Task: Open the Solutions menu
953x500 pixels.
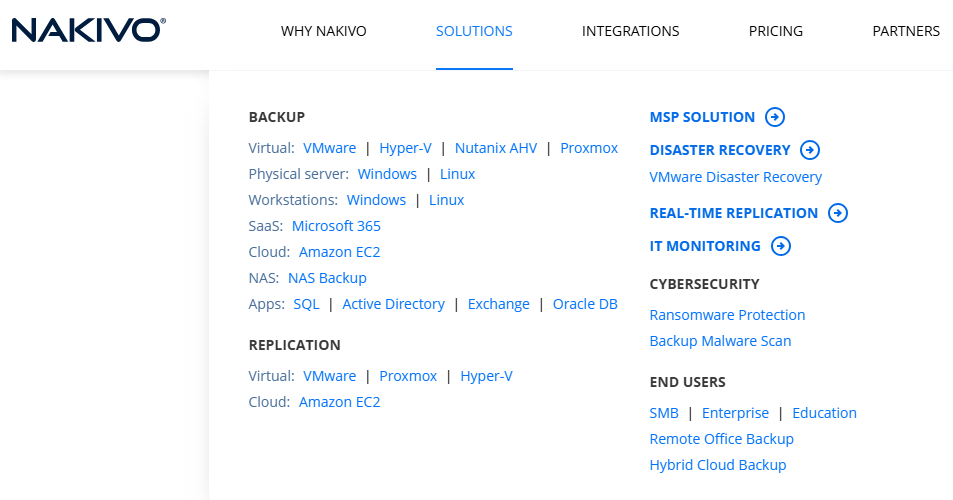Action: [x=474, y=31]
